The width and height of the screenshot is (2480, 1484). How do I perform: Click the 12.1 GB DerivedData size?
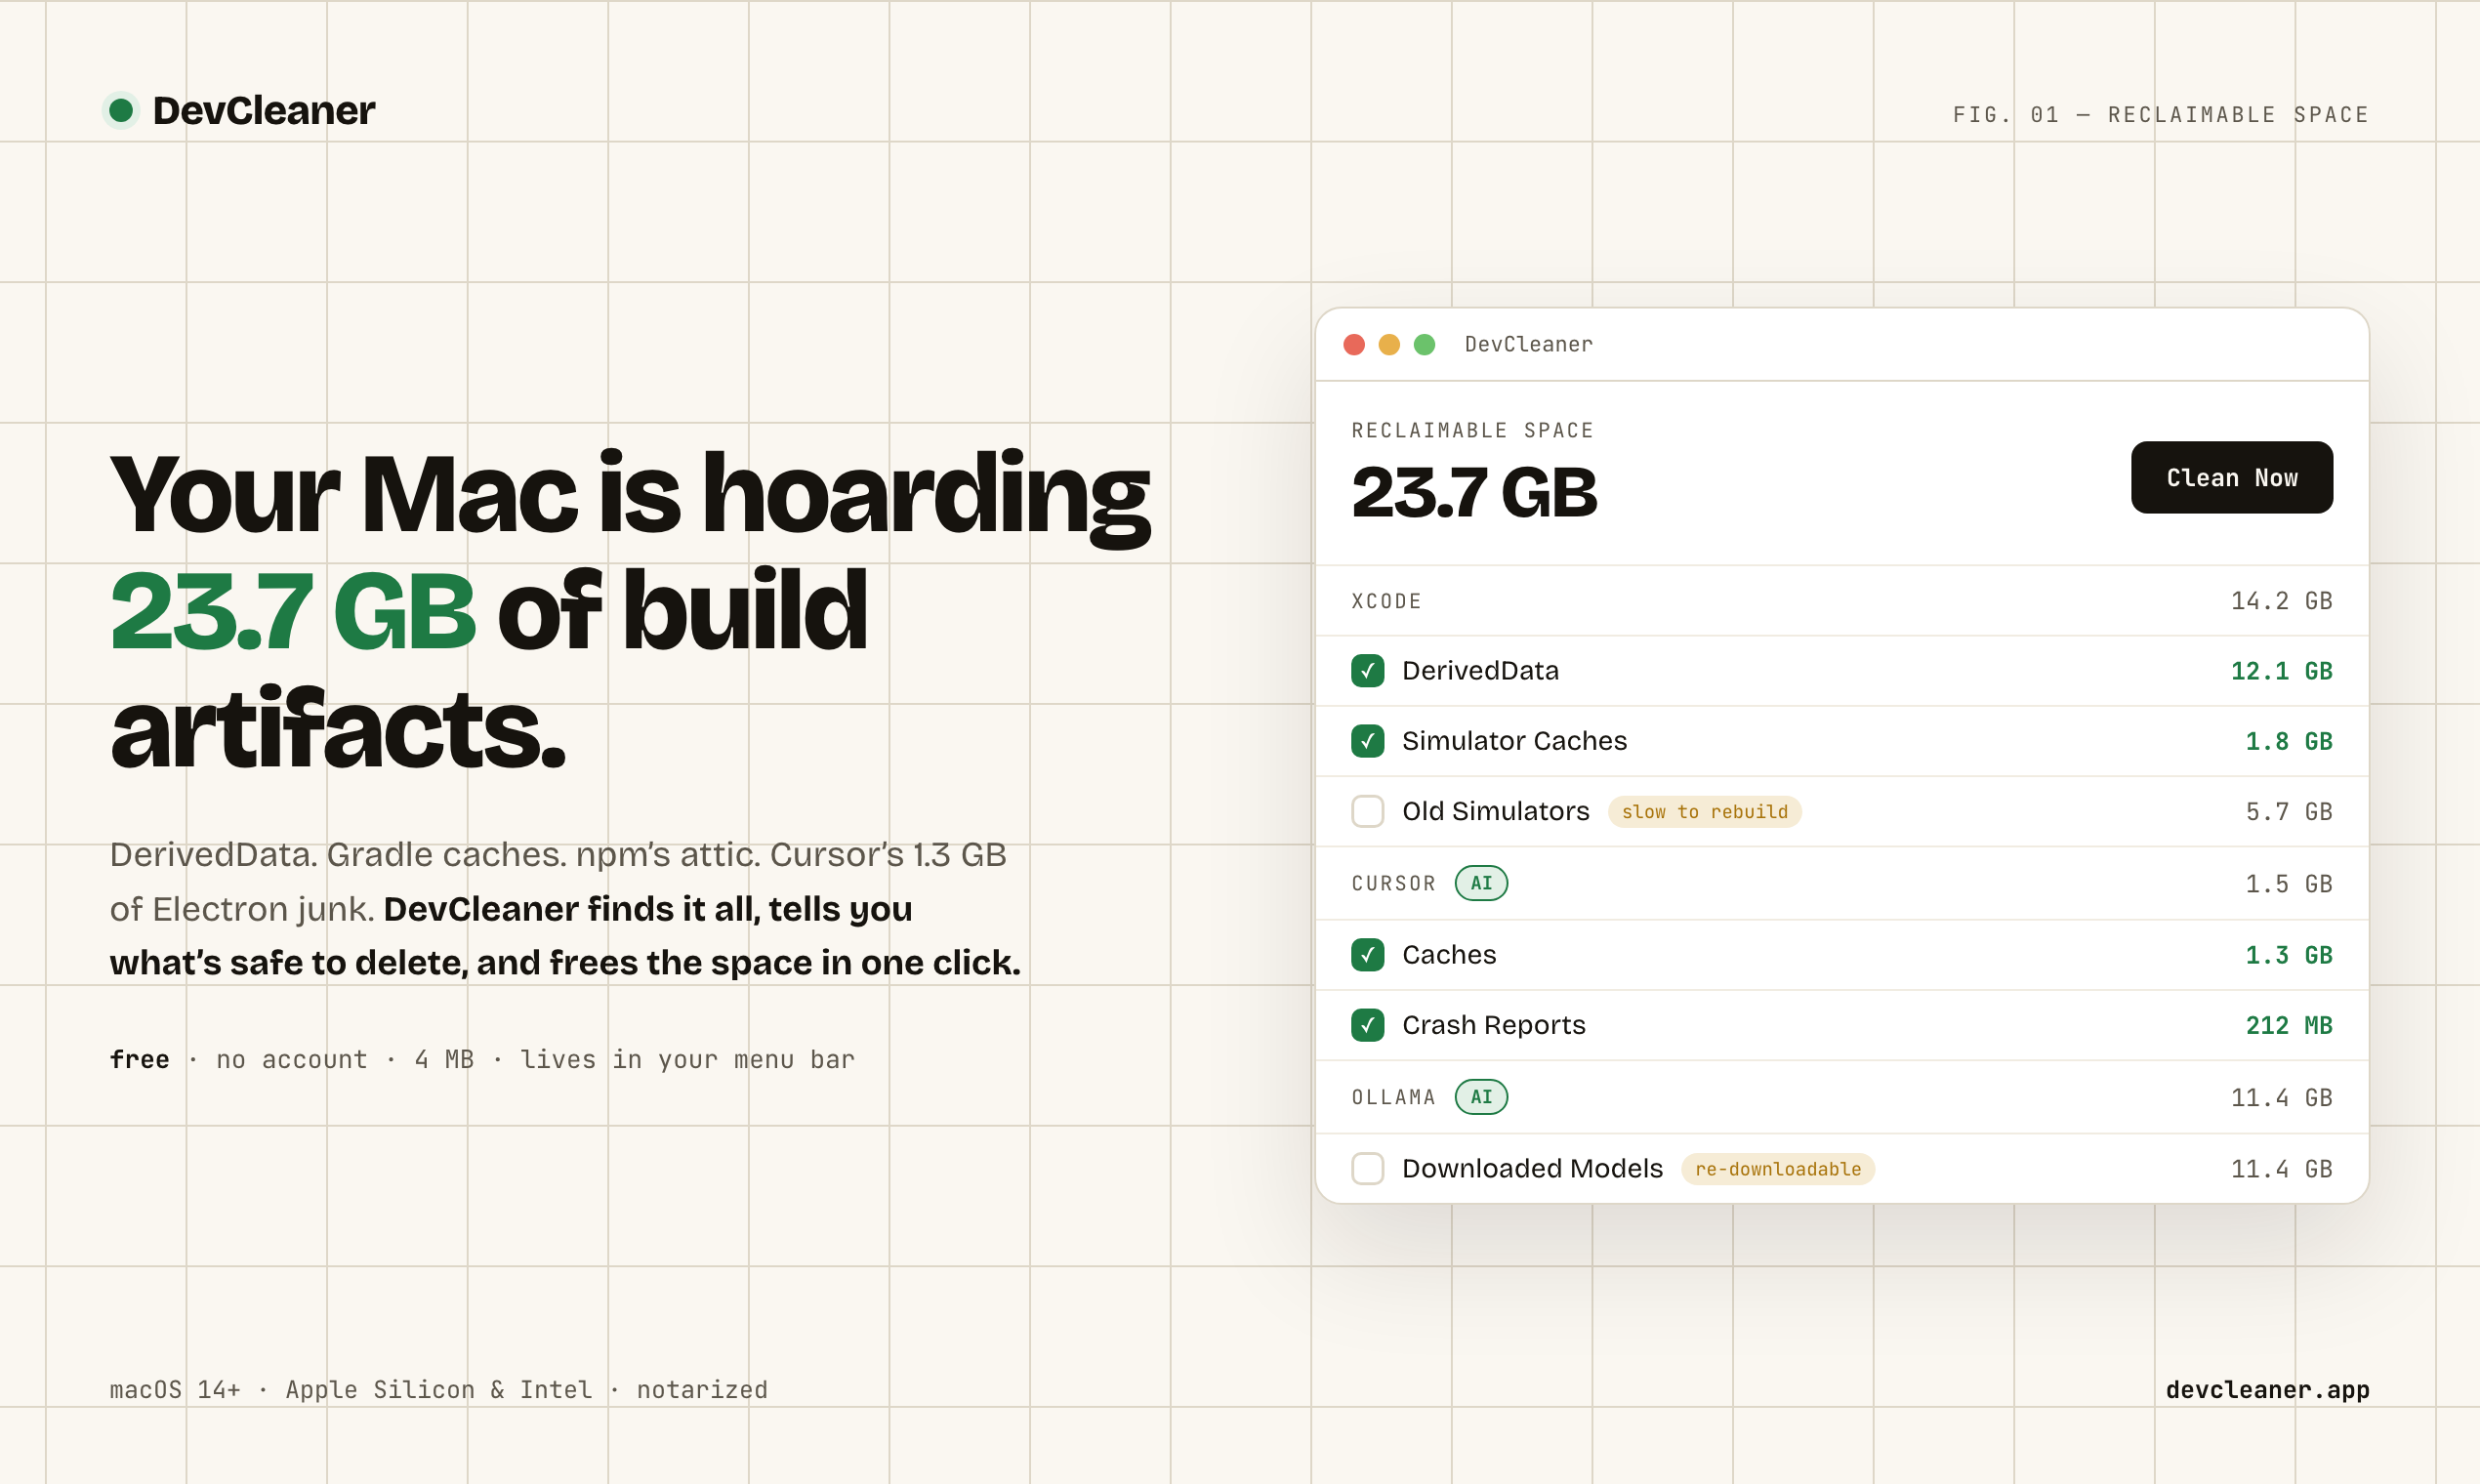pos(2281,671)
